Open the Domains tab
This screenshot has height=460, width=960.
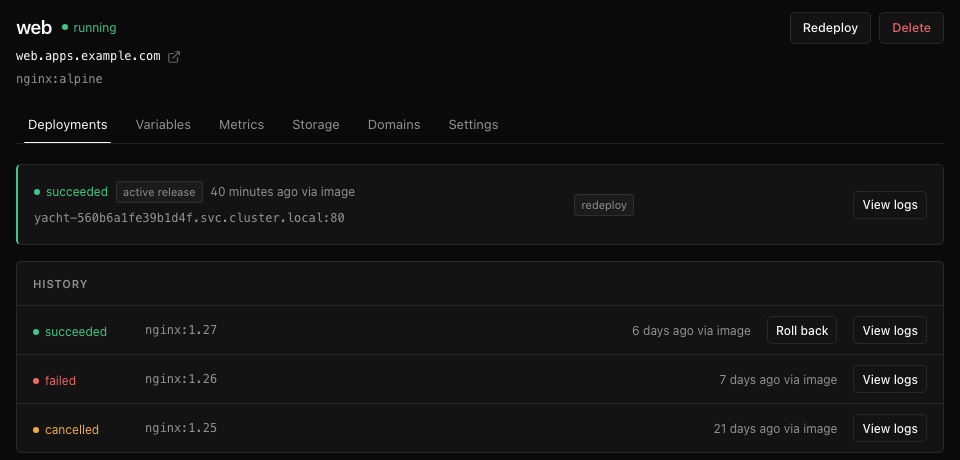tap(394, 124)
